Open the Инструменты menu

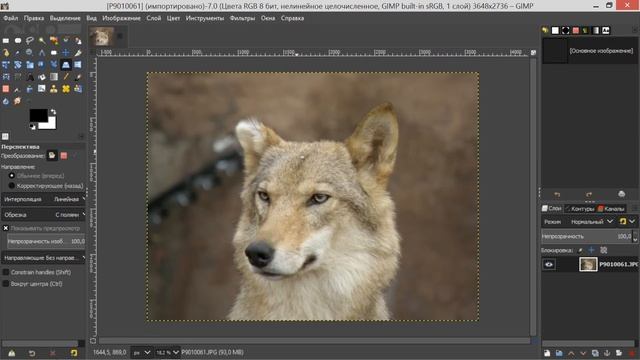(x=204, y=18)
